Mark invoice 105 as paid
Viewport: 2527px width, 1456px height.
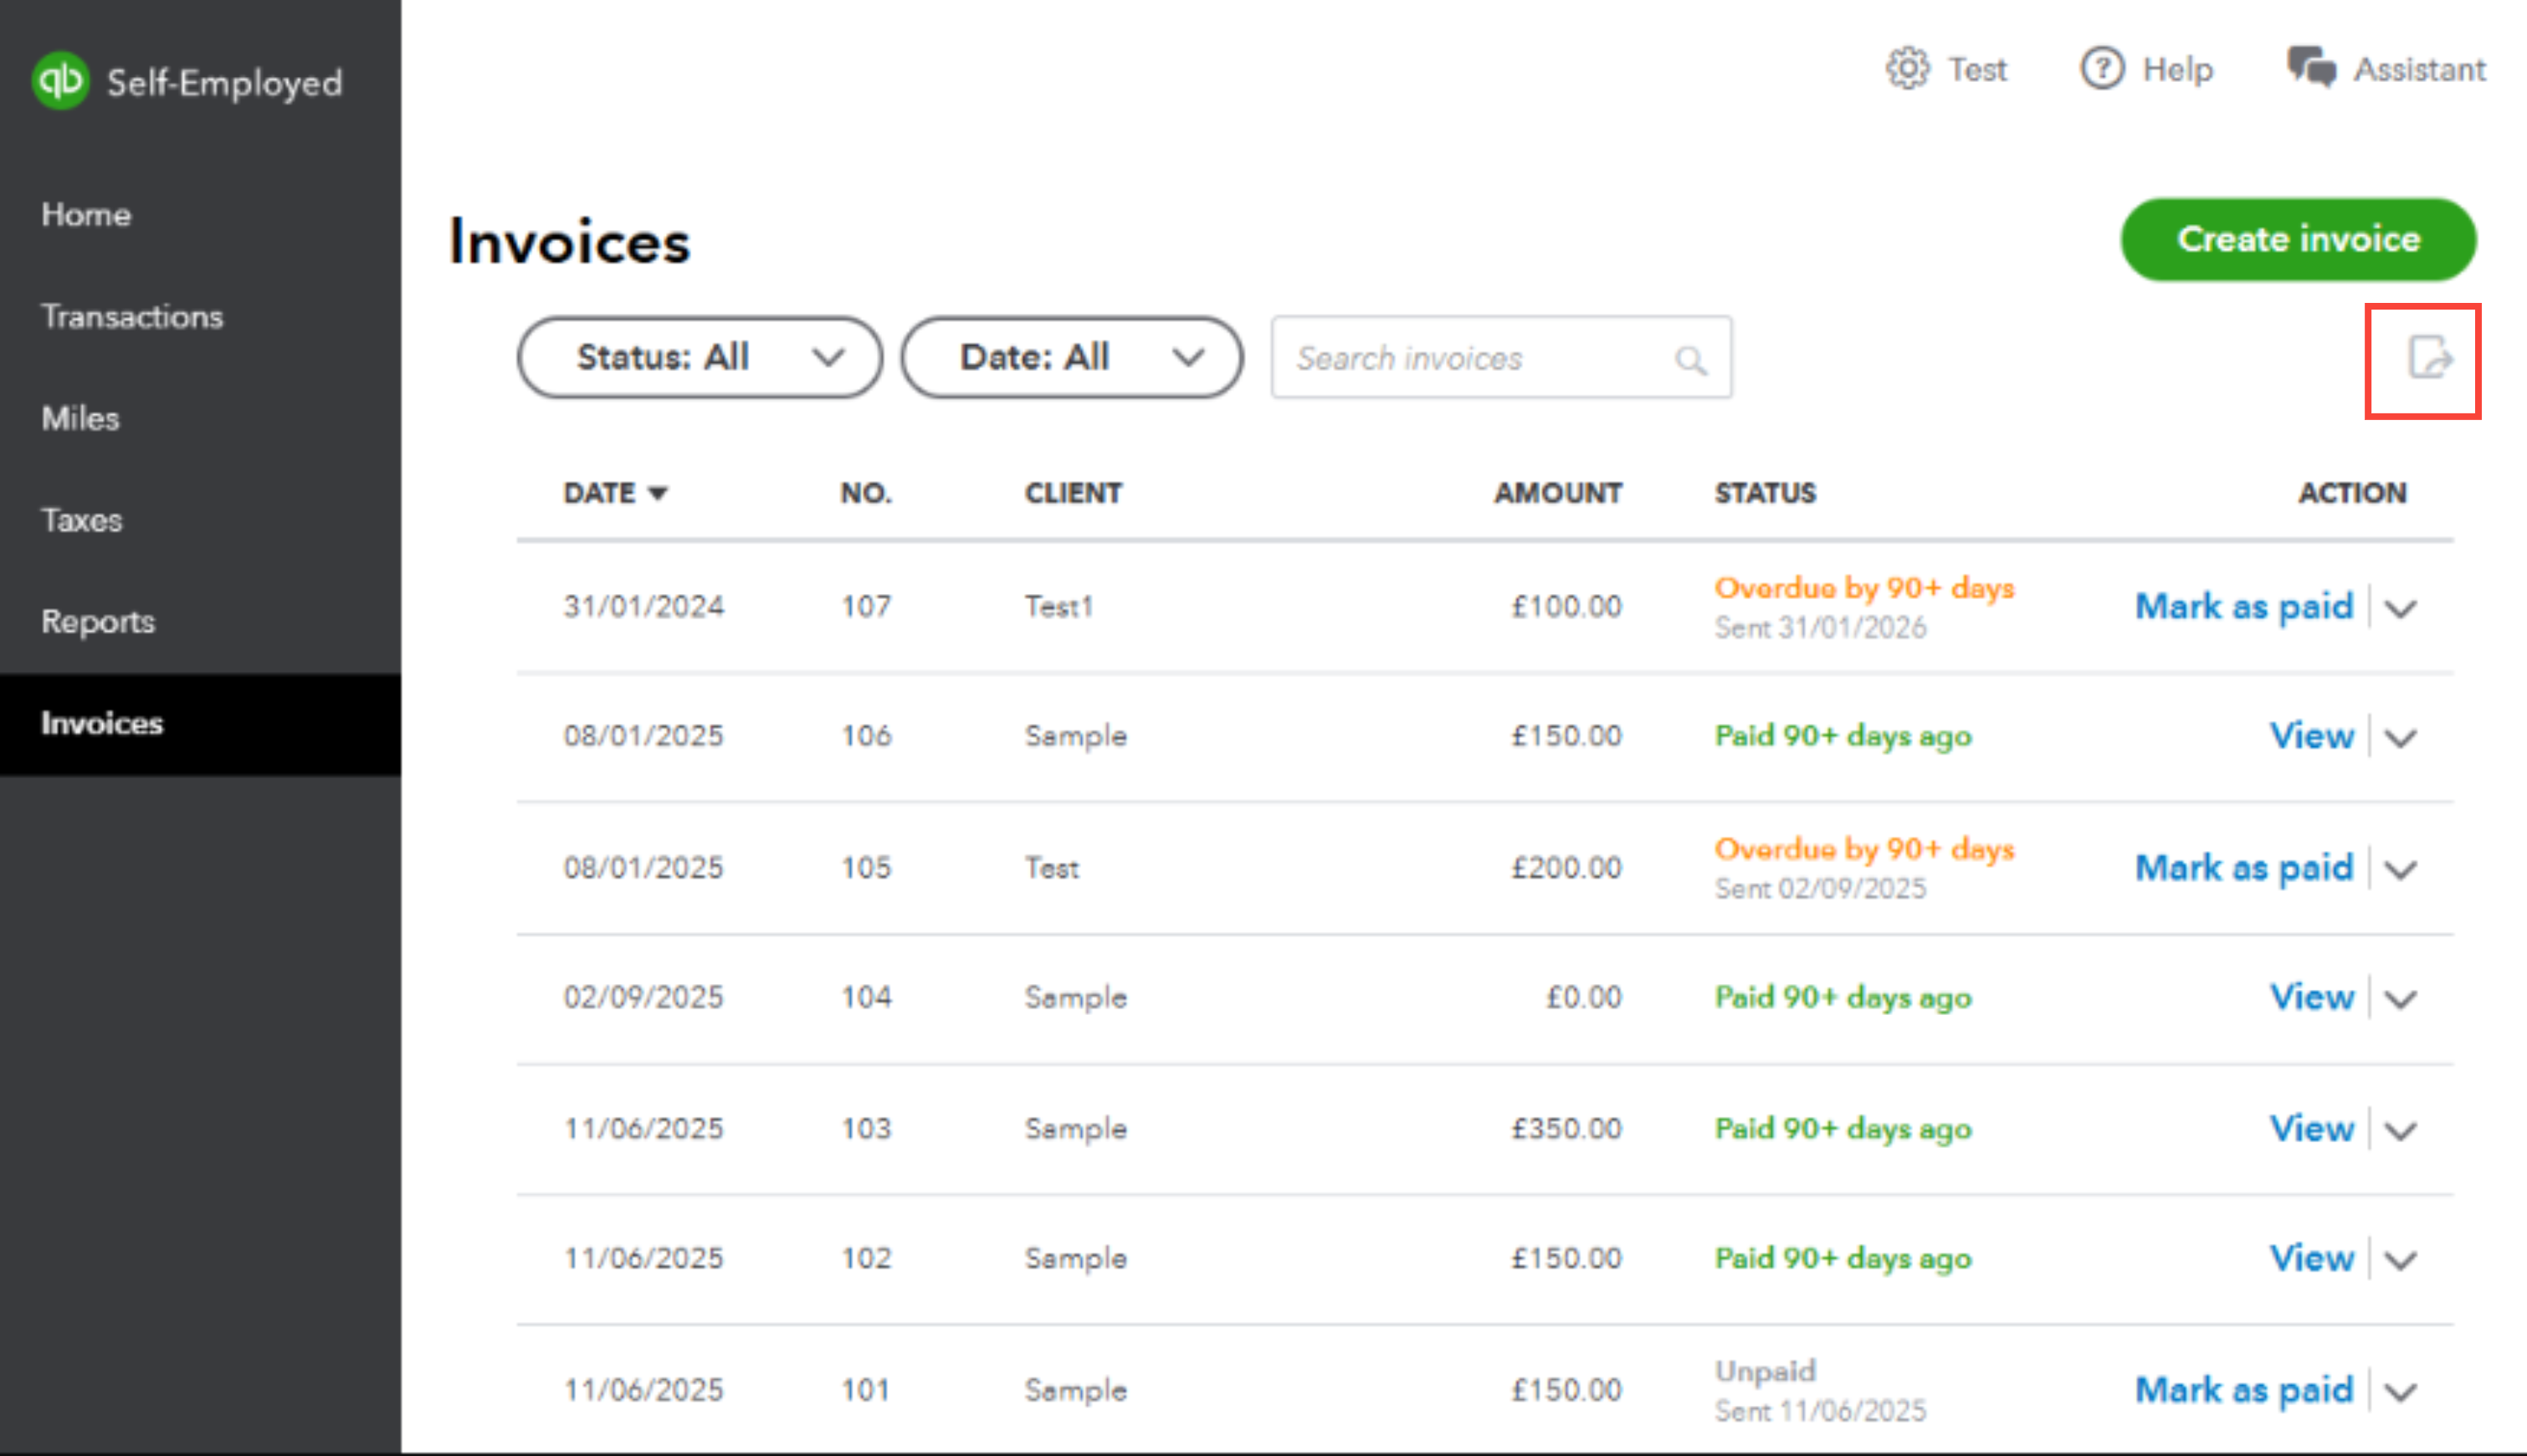coord(2243,867)
